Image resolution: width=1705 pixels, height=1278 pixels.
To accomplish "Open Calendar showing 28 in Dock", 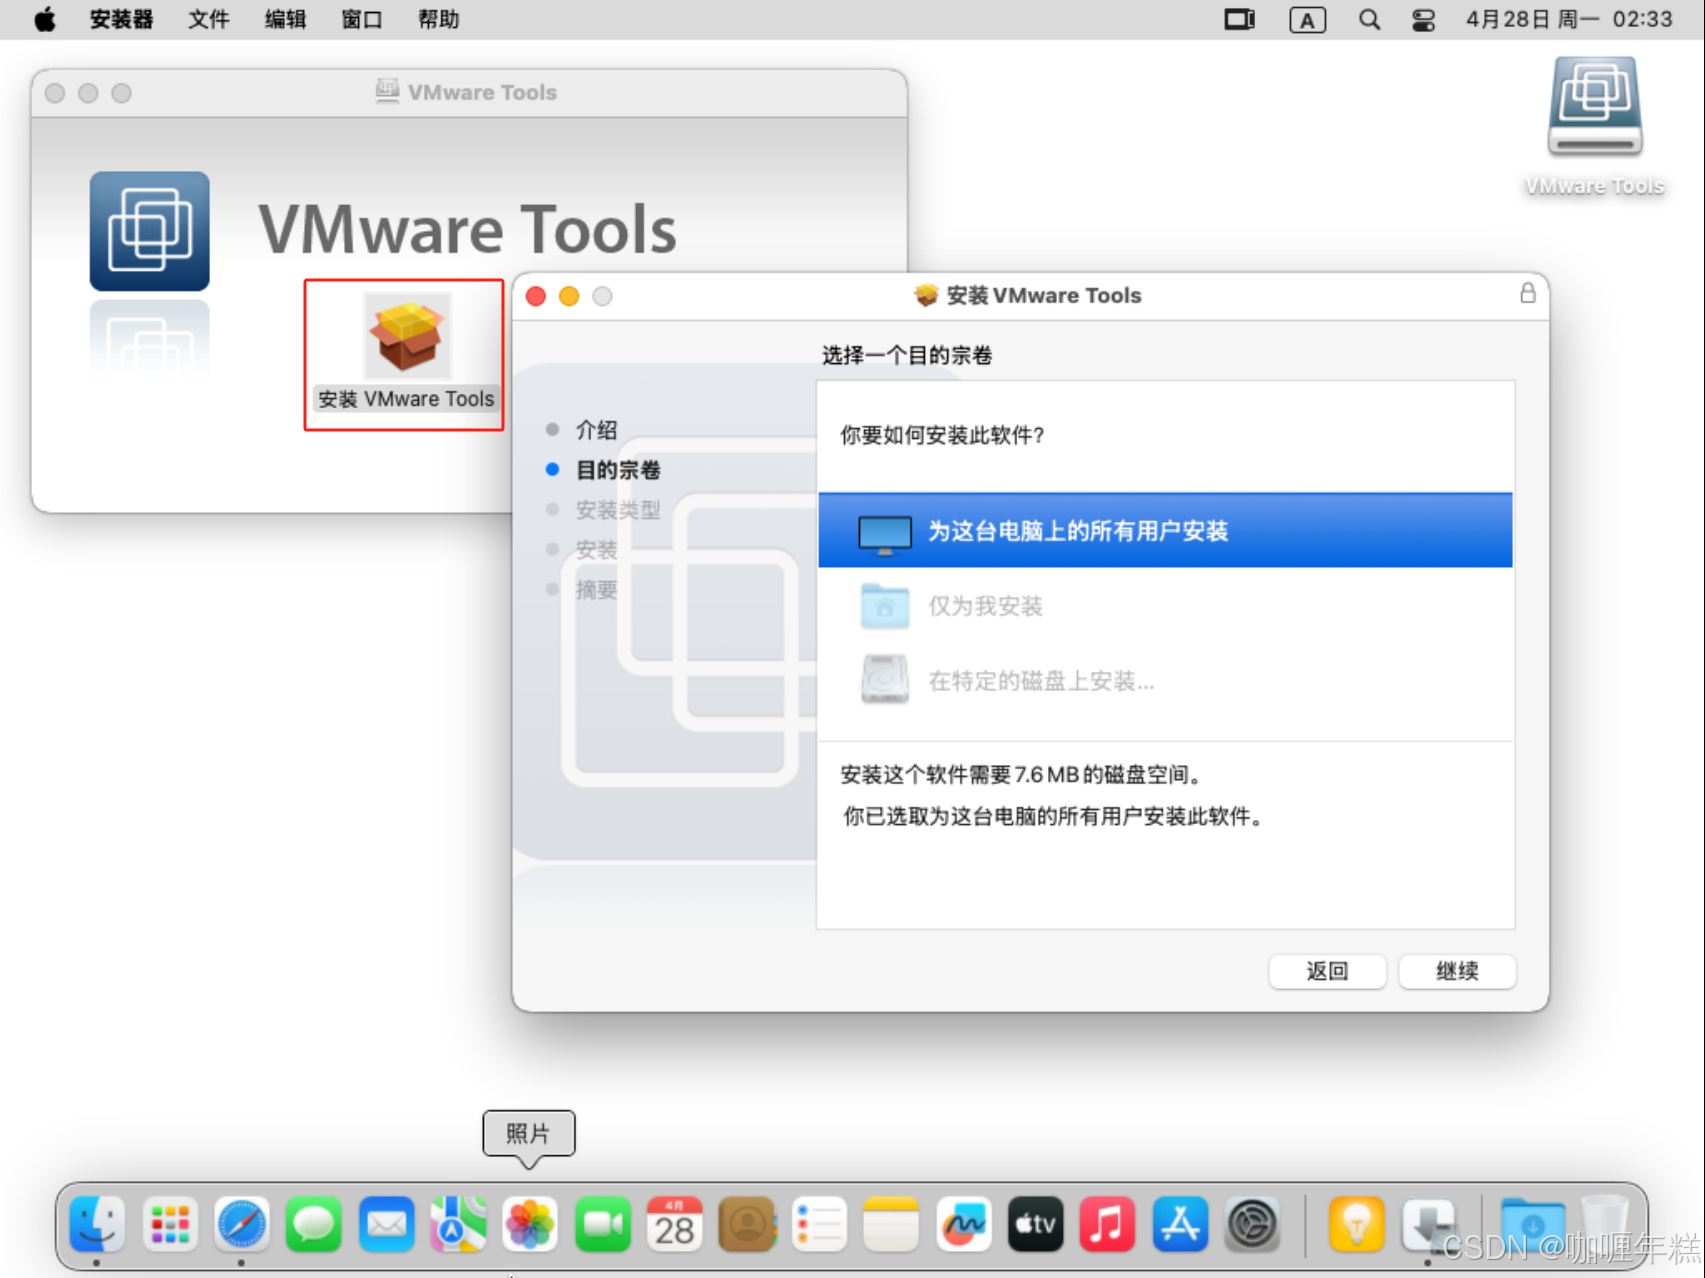I will click(x=675, y=1224).
